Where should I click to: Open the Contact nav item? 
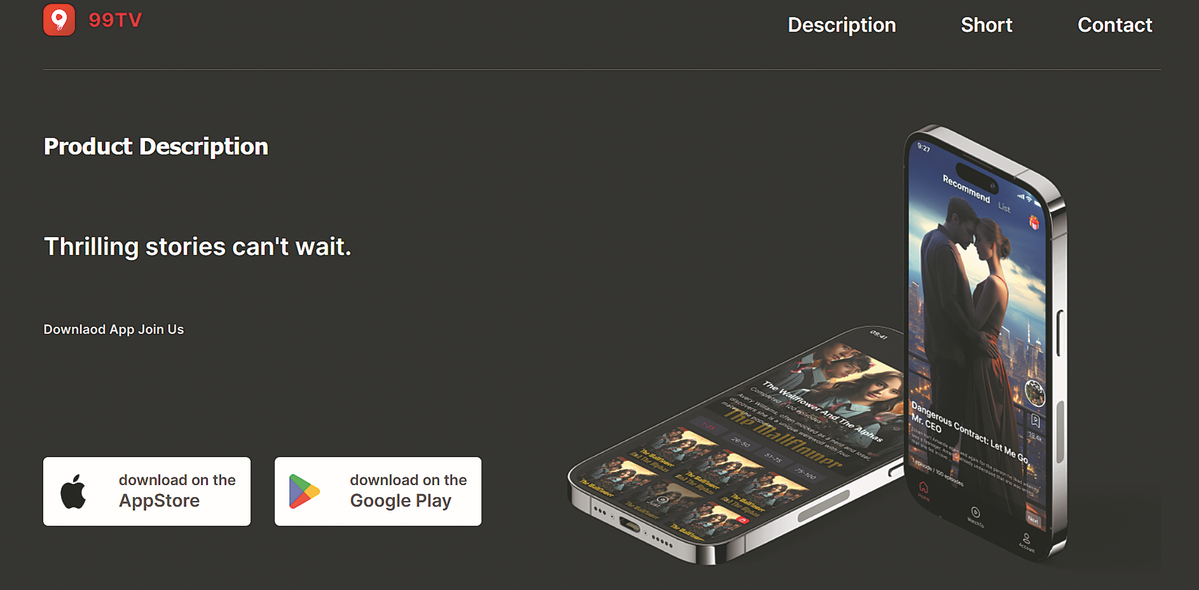pyautogui.click(x=1115, y=25)
